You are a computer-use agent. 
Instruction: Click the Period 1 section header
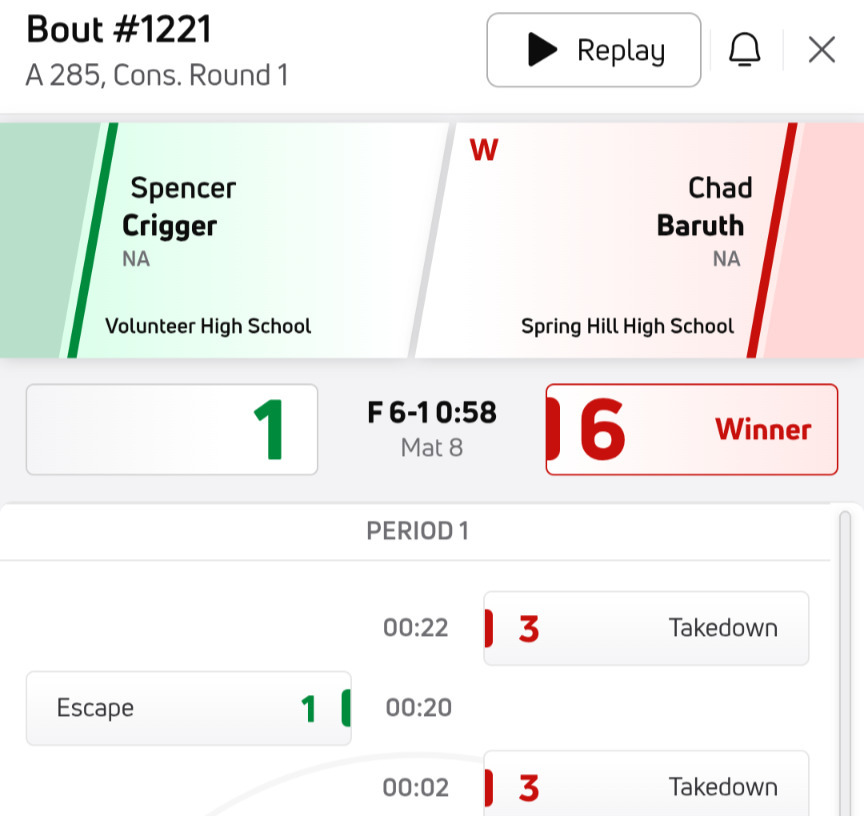pyautogui.click(x=417, y=531)
